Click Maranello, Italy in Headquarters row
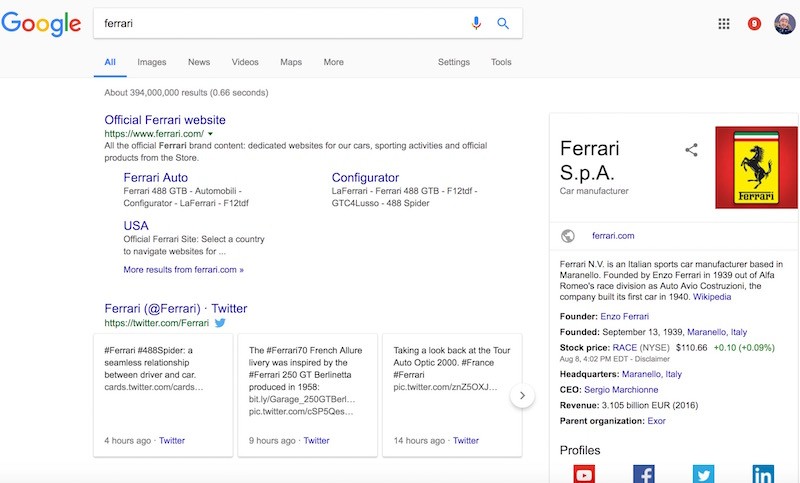The height and width of the screenshot is (483, 800). [652, 374]
